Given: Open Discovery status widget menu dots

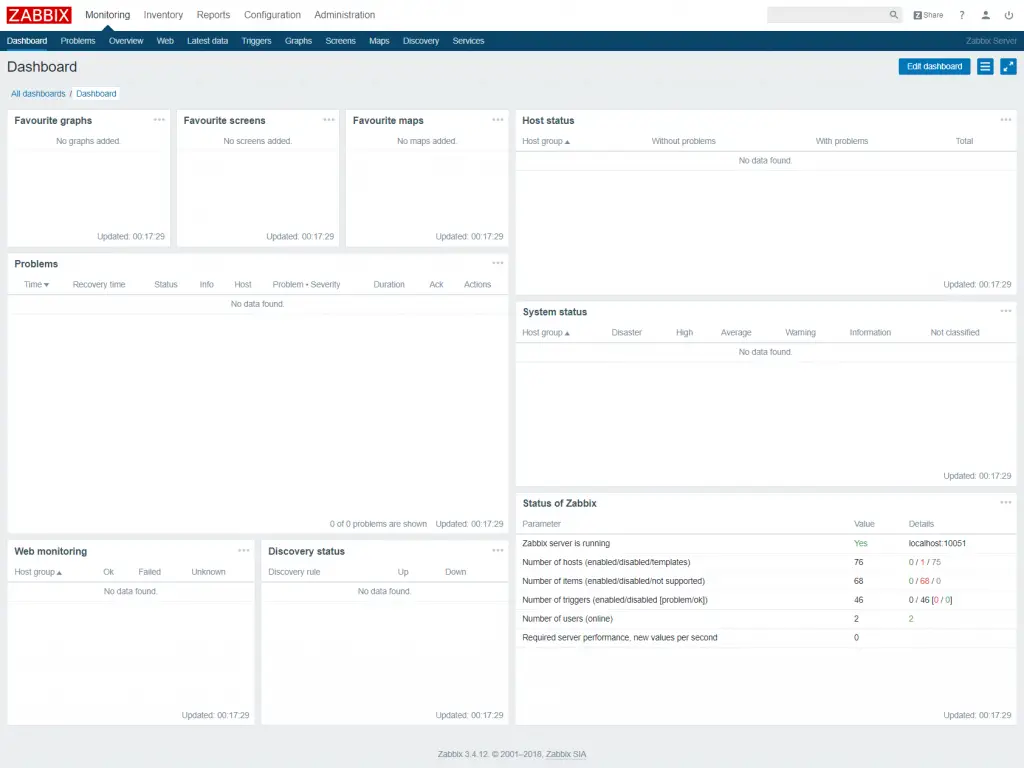Looking at the screenshot, I should (x=498, y=550).
